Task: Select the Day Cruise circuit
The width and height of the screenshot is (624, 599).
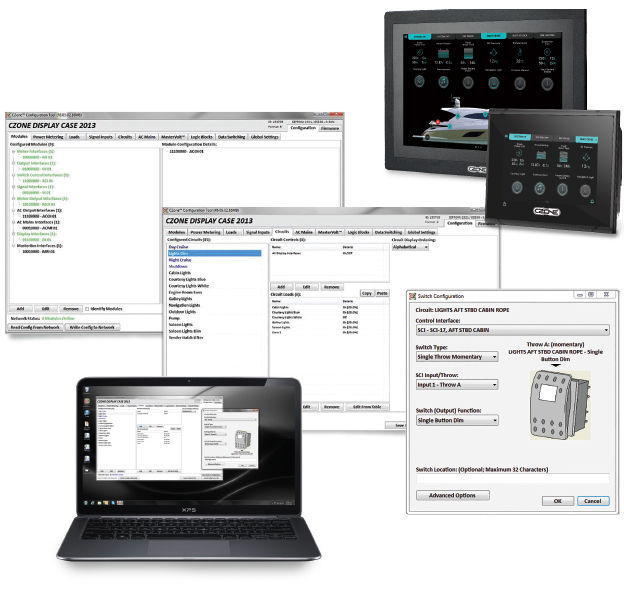Action: coord(178,247)
